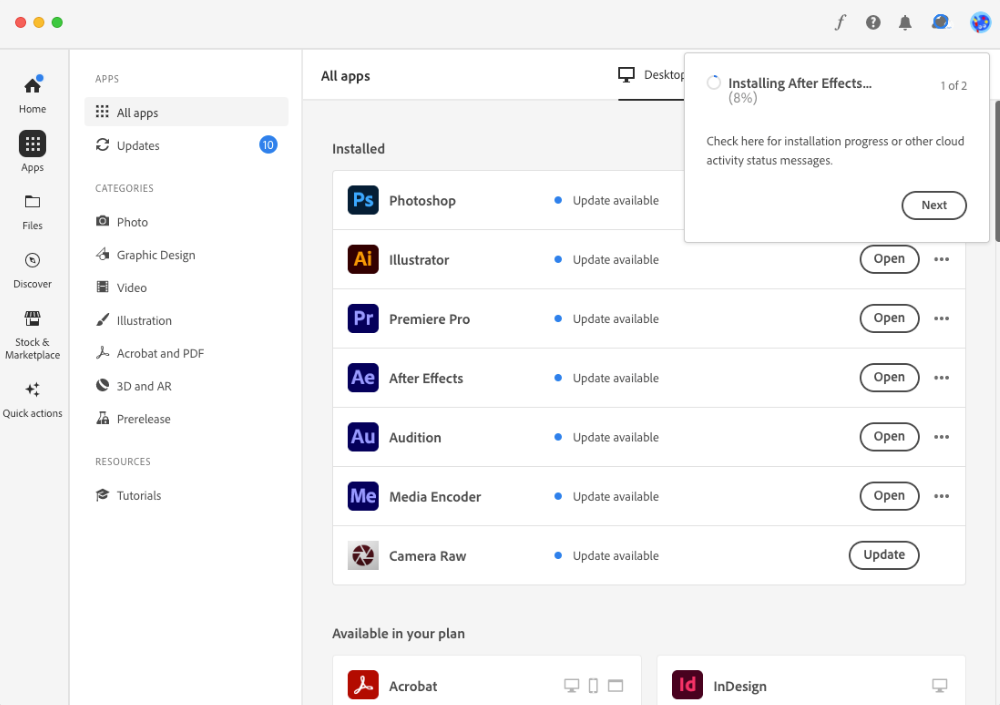Click the After Effects install progress spinner
This screenshot has width=1000, height=705.
[x=714, y=83]
